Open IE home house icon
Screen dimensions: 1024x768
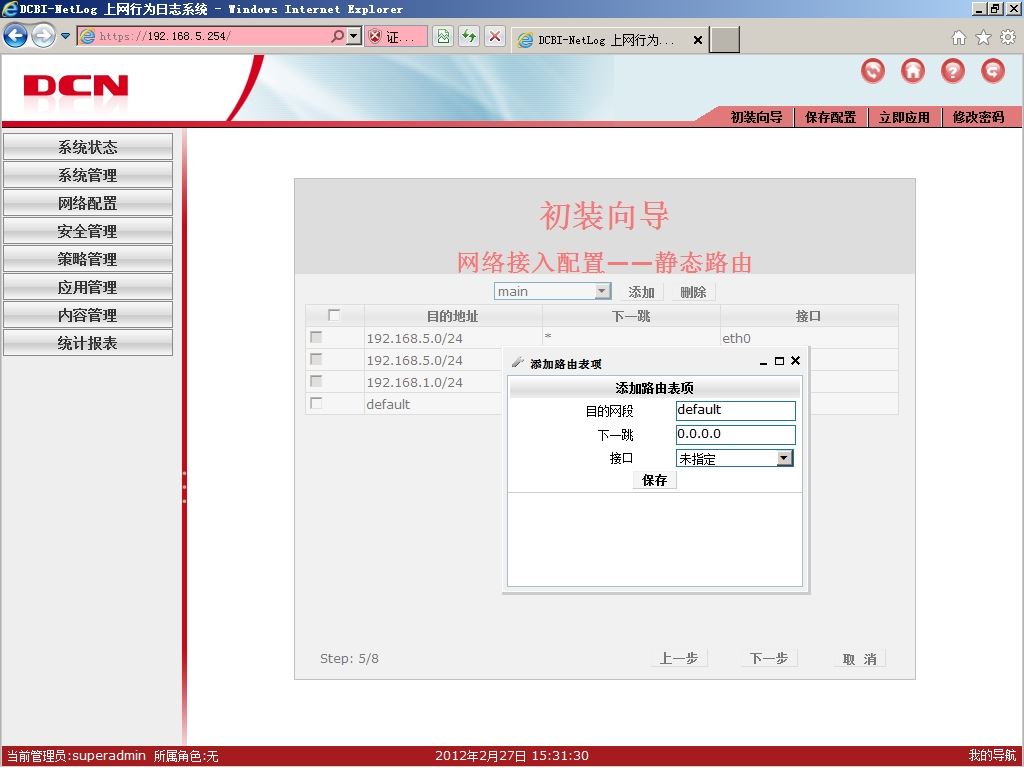click(958, 38)
